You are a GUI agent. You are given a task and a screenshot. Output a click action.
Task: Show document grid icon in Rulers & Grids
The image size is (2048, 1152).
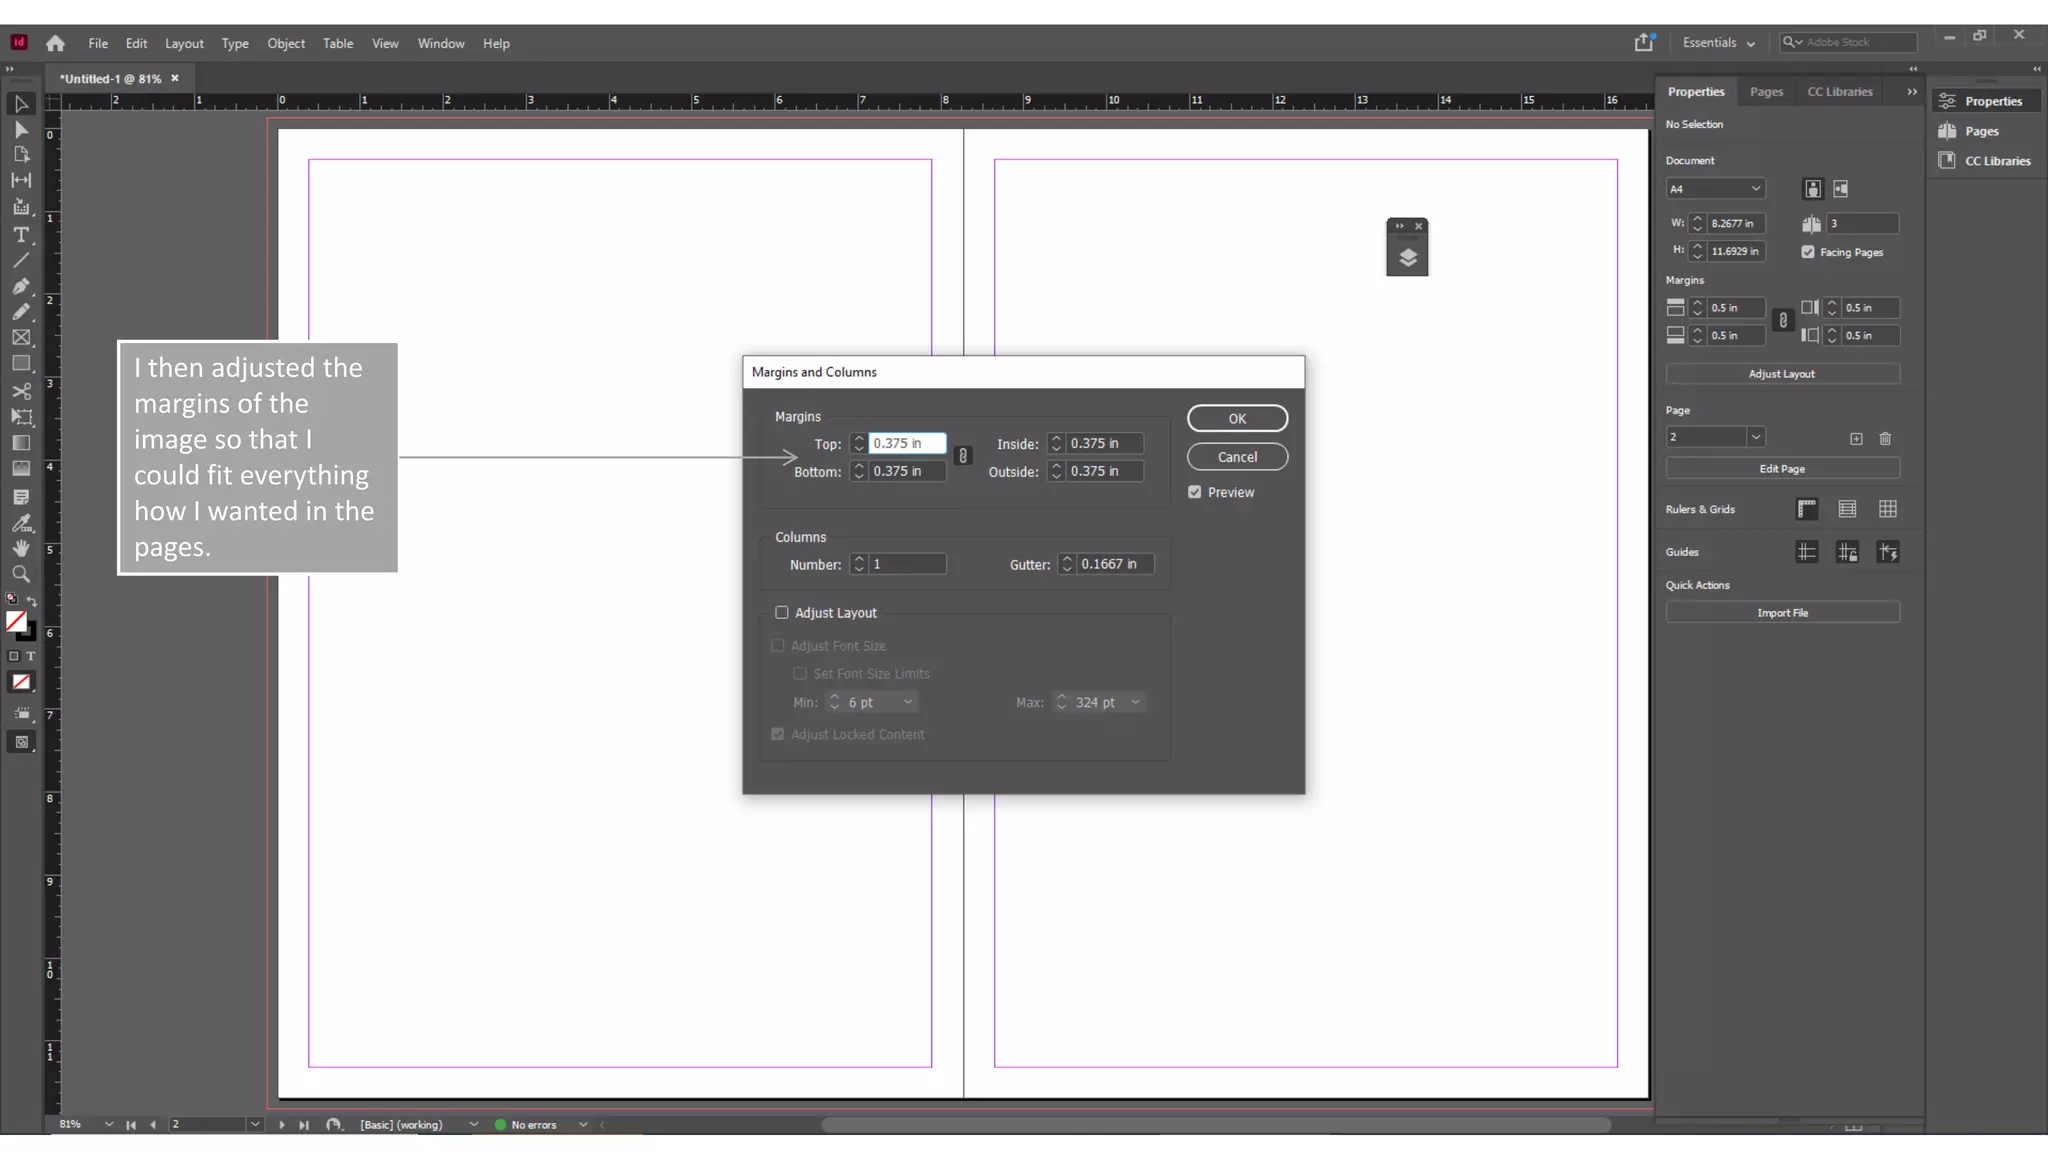pos(1887,509)
